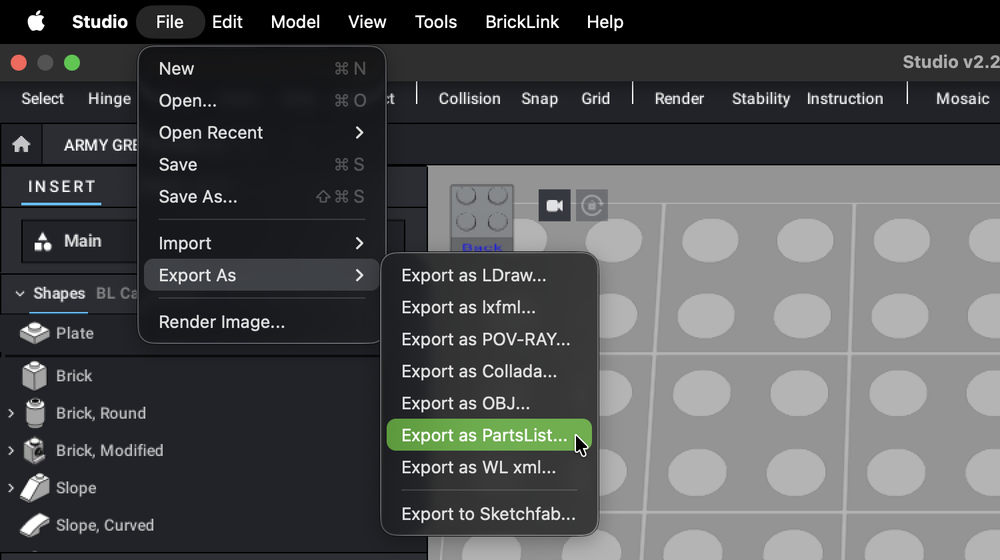Image resolution: width=1000 pixels, height=560 pixels.
Task: Select the Slope part icon
Action: point(35,488)
